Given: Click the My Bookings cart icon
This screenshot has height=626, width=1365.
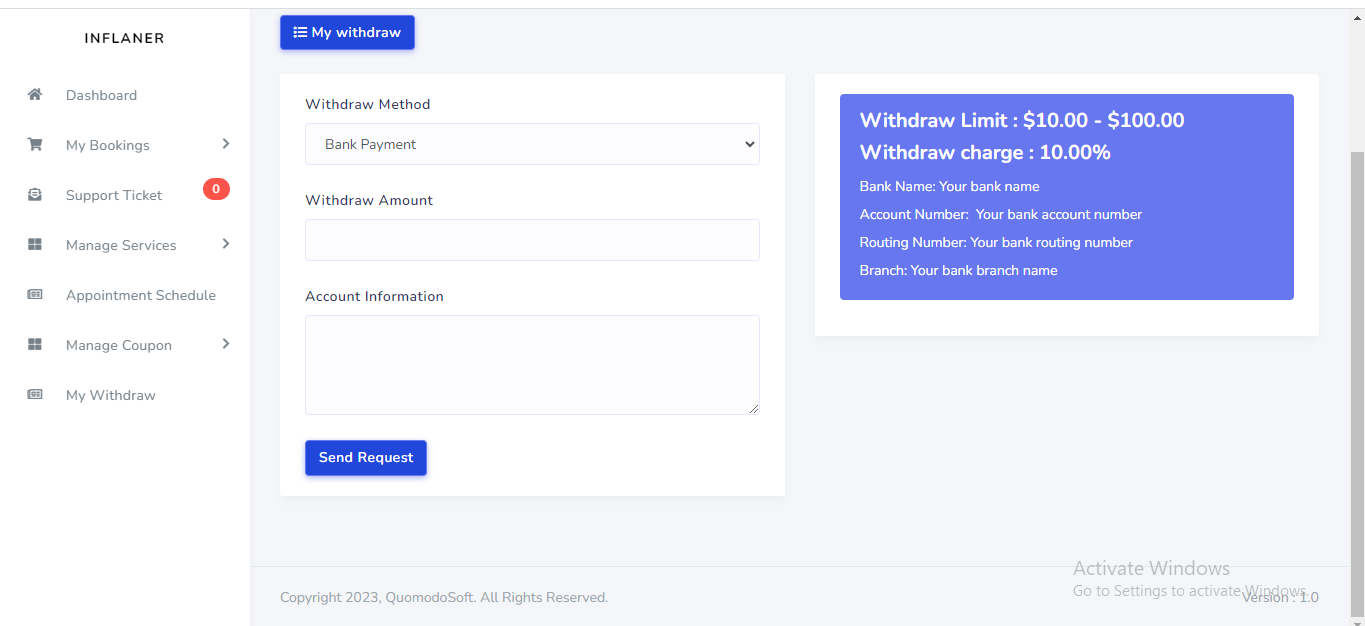Looking at the screenshot, I should 35,145.
